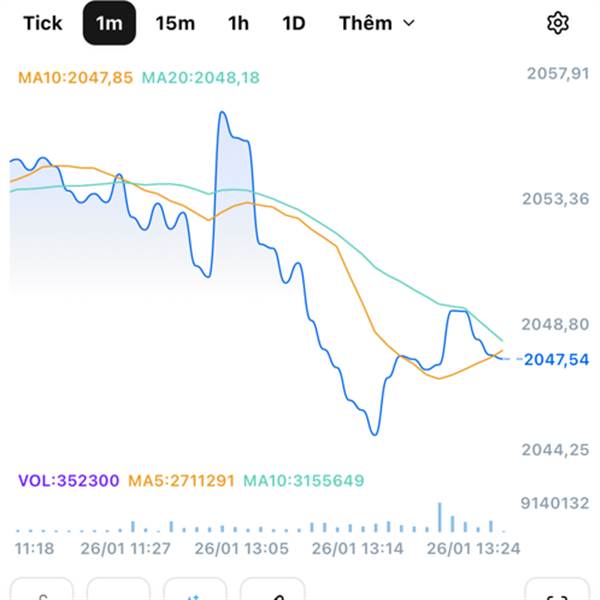Image resolution: width=600 pixels, height=600 pixels.
Task: Select the MA10:3155649 volume indicator label
Action: coord(304,481)
